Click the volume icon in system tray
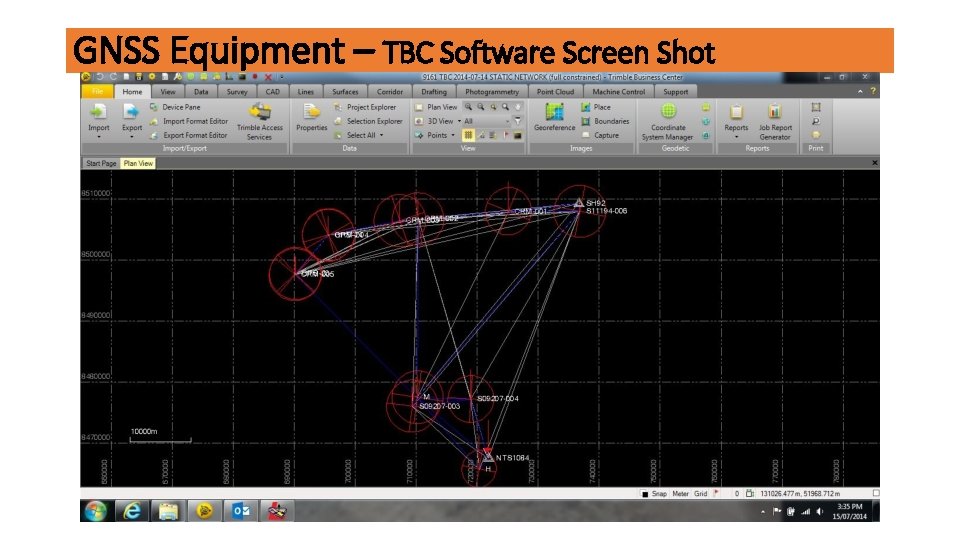This screenshot has height=540, width=960. (x=819, y=512)
